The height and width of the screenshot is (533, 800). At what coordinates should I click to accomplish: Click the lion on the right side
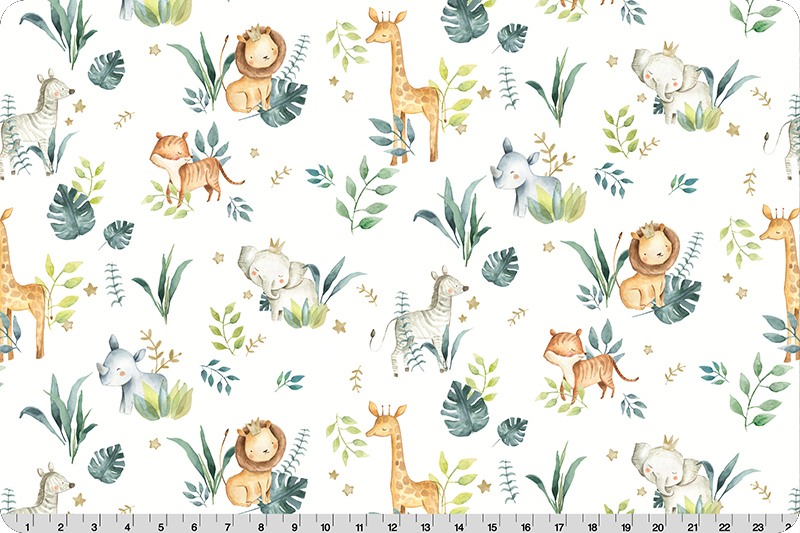[x=648, y=268]
